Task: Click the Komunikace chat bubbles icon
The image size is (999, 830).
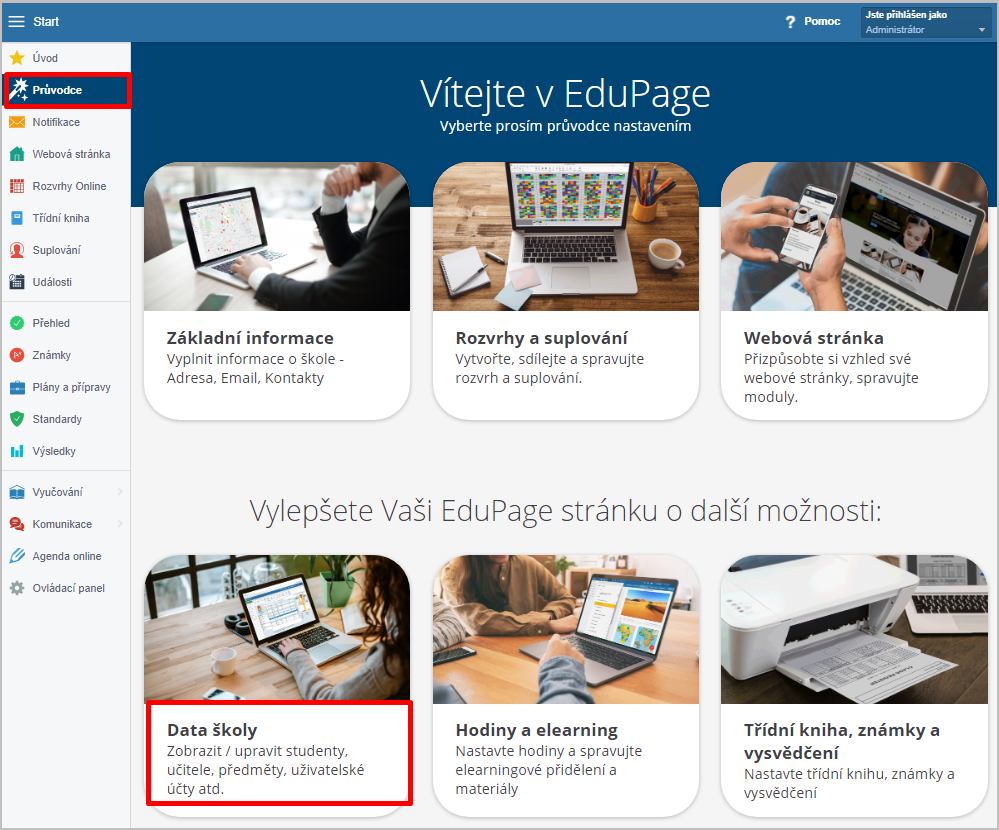Action: [x=17, y=524]
